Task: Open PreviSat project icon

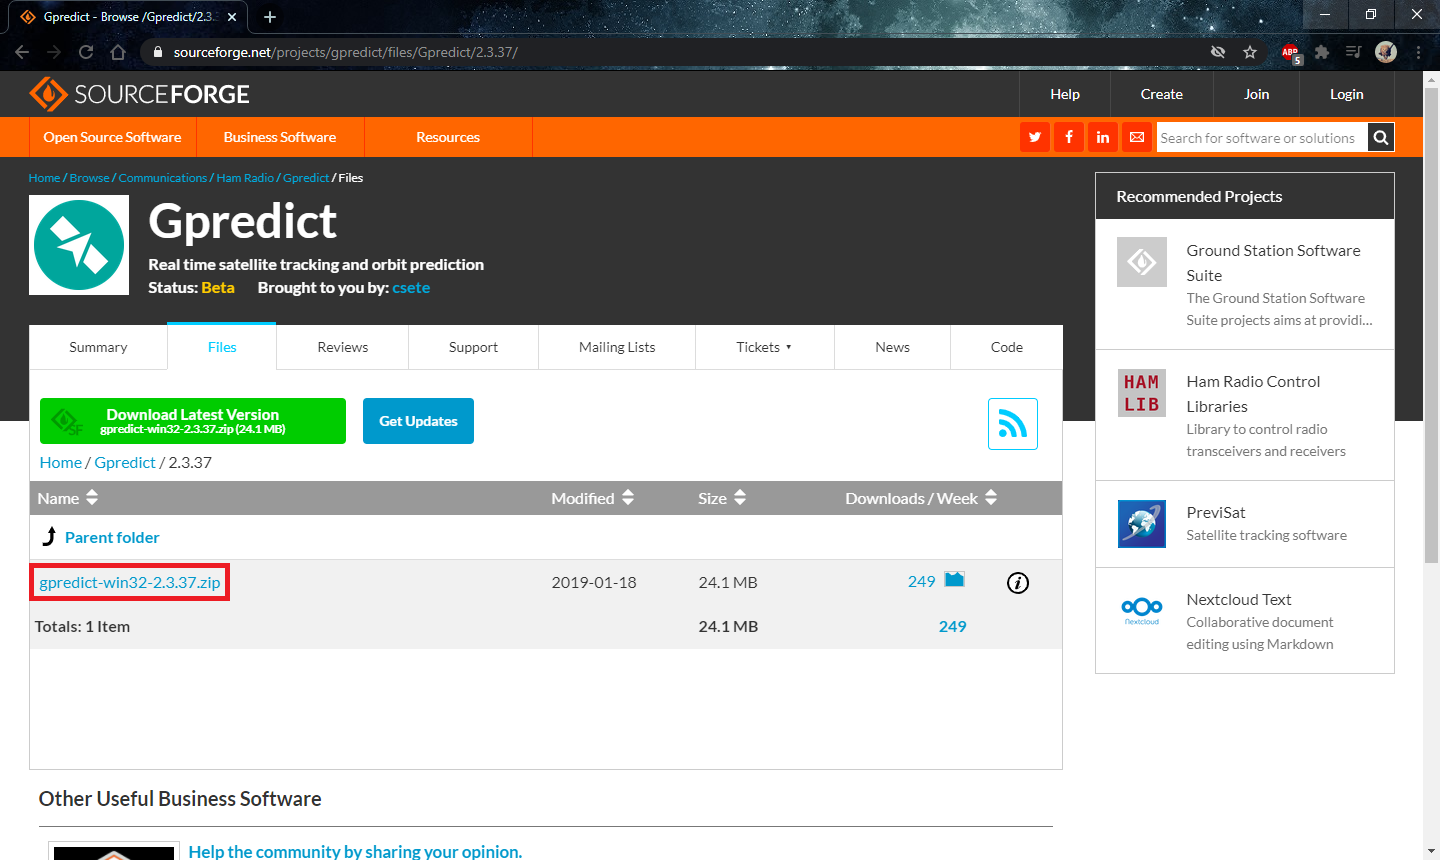Action: 1142,524
